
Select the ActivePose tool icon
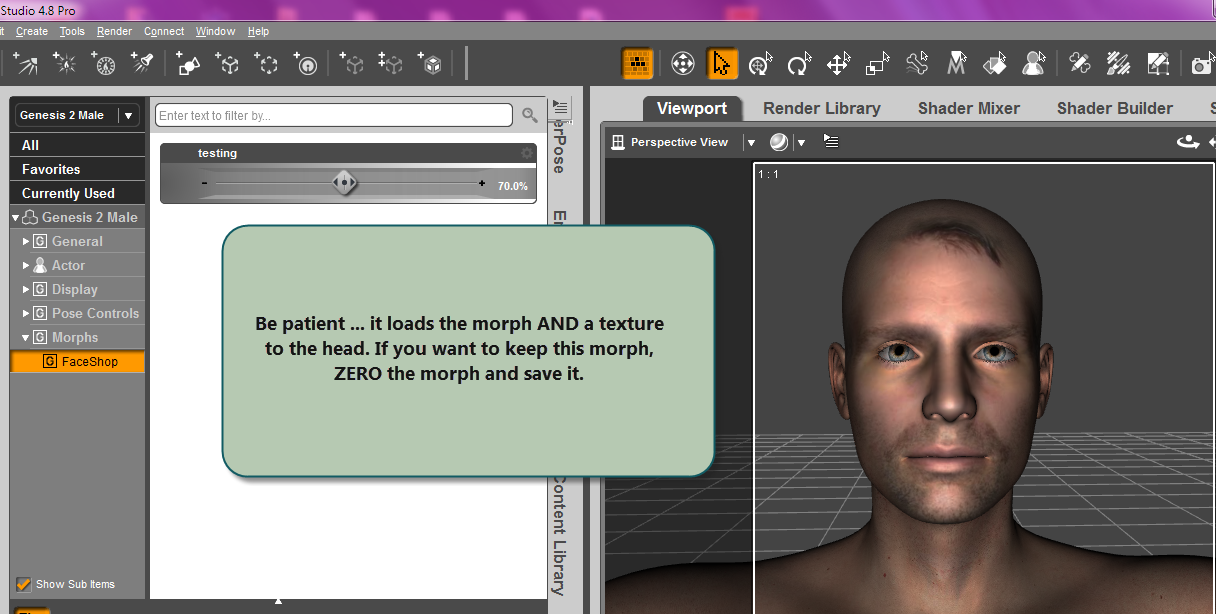(761, 65)
